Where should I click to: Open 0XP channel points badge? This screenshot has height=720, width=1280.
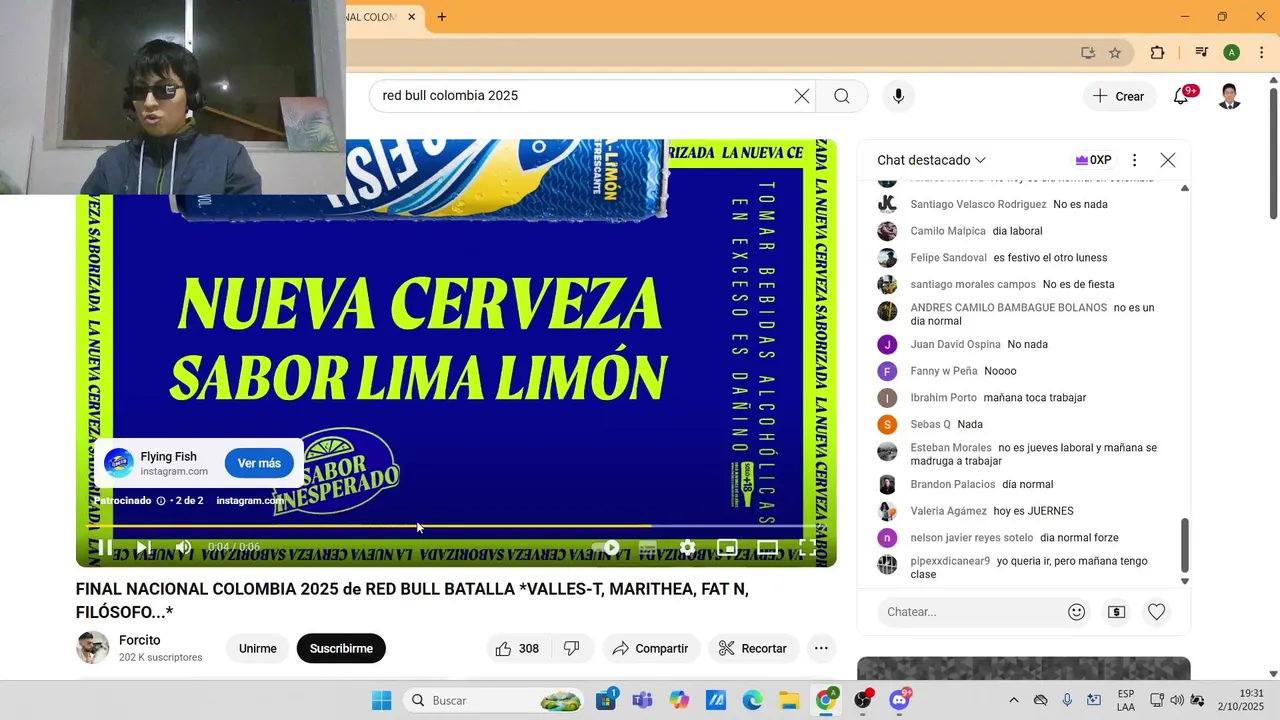[1093, 160]
